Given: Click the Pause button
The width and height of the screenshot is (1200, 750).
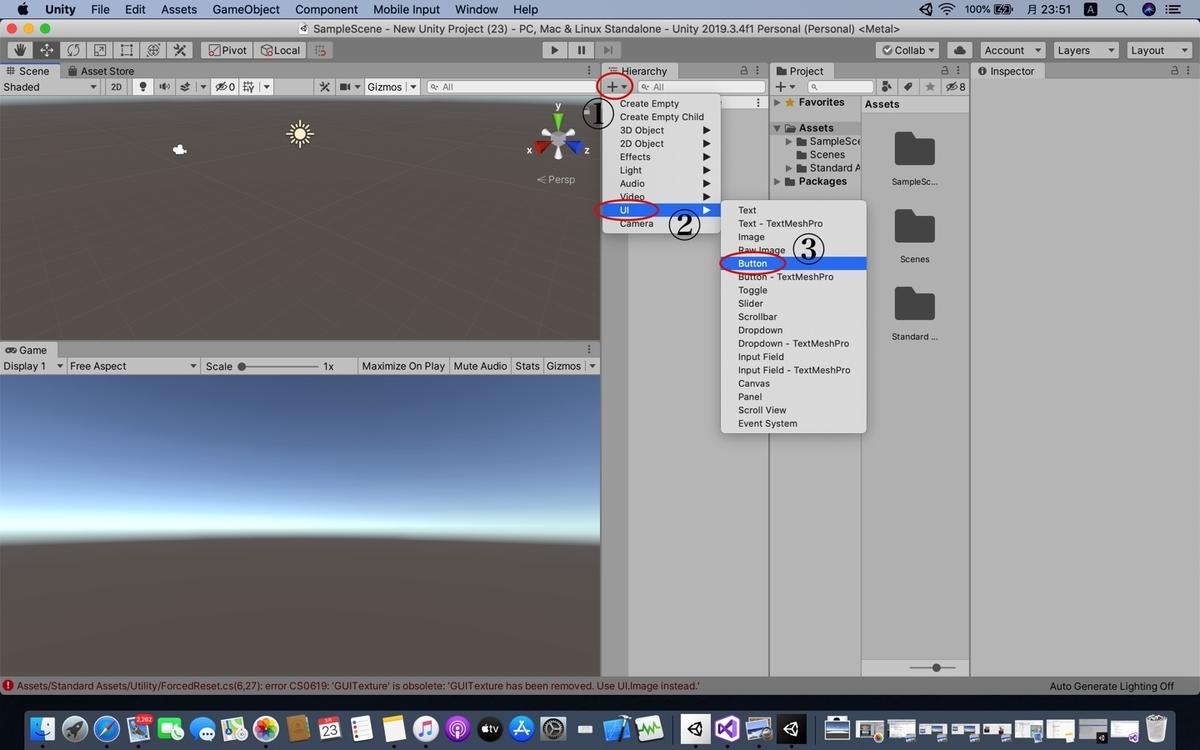Looking at the screenshot, I should pyautogui.click(x=582, y=50).
